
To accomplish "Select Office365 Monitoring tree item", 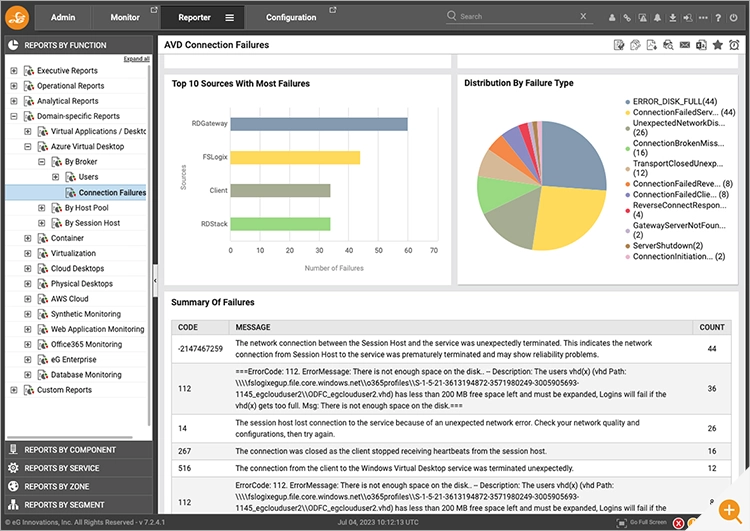I will click(x=86, y=344).
